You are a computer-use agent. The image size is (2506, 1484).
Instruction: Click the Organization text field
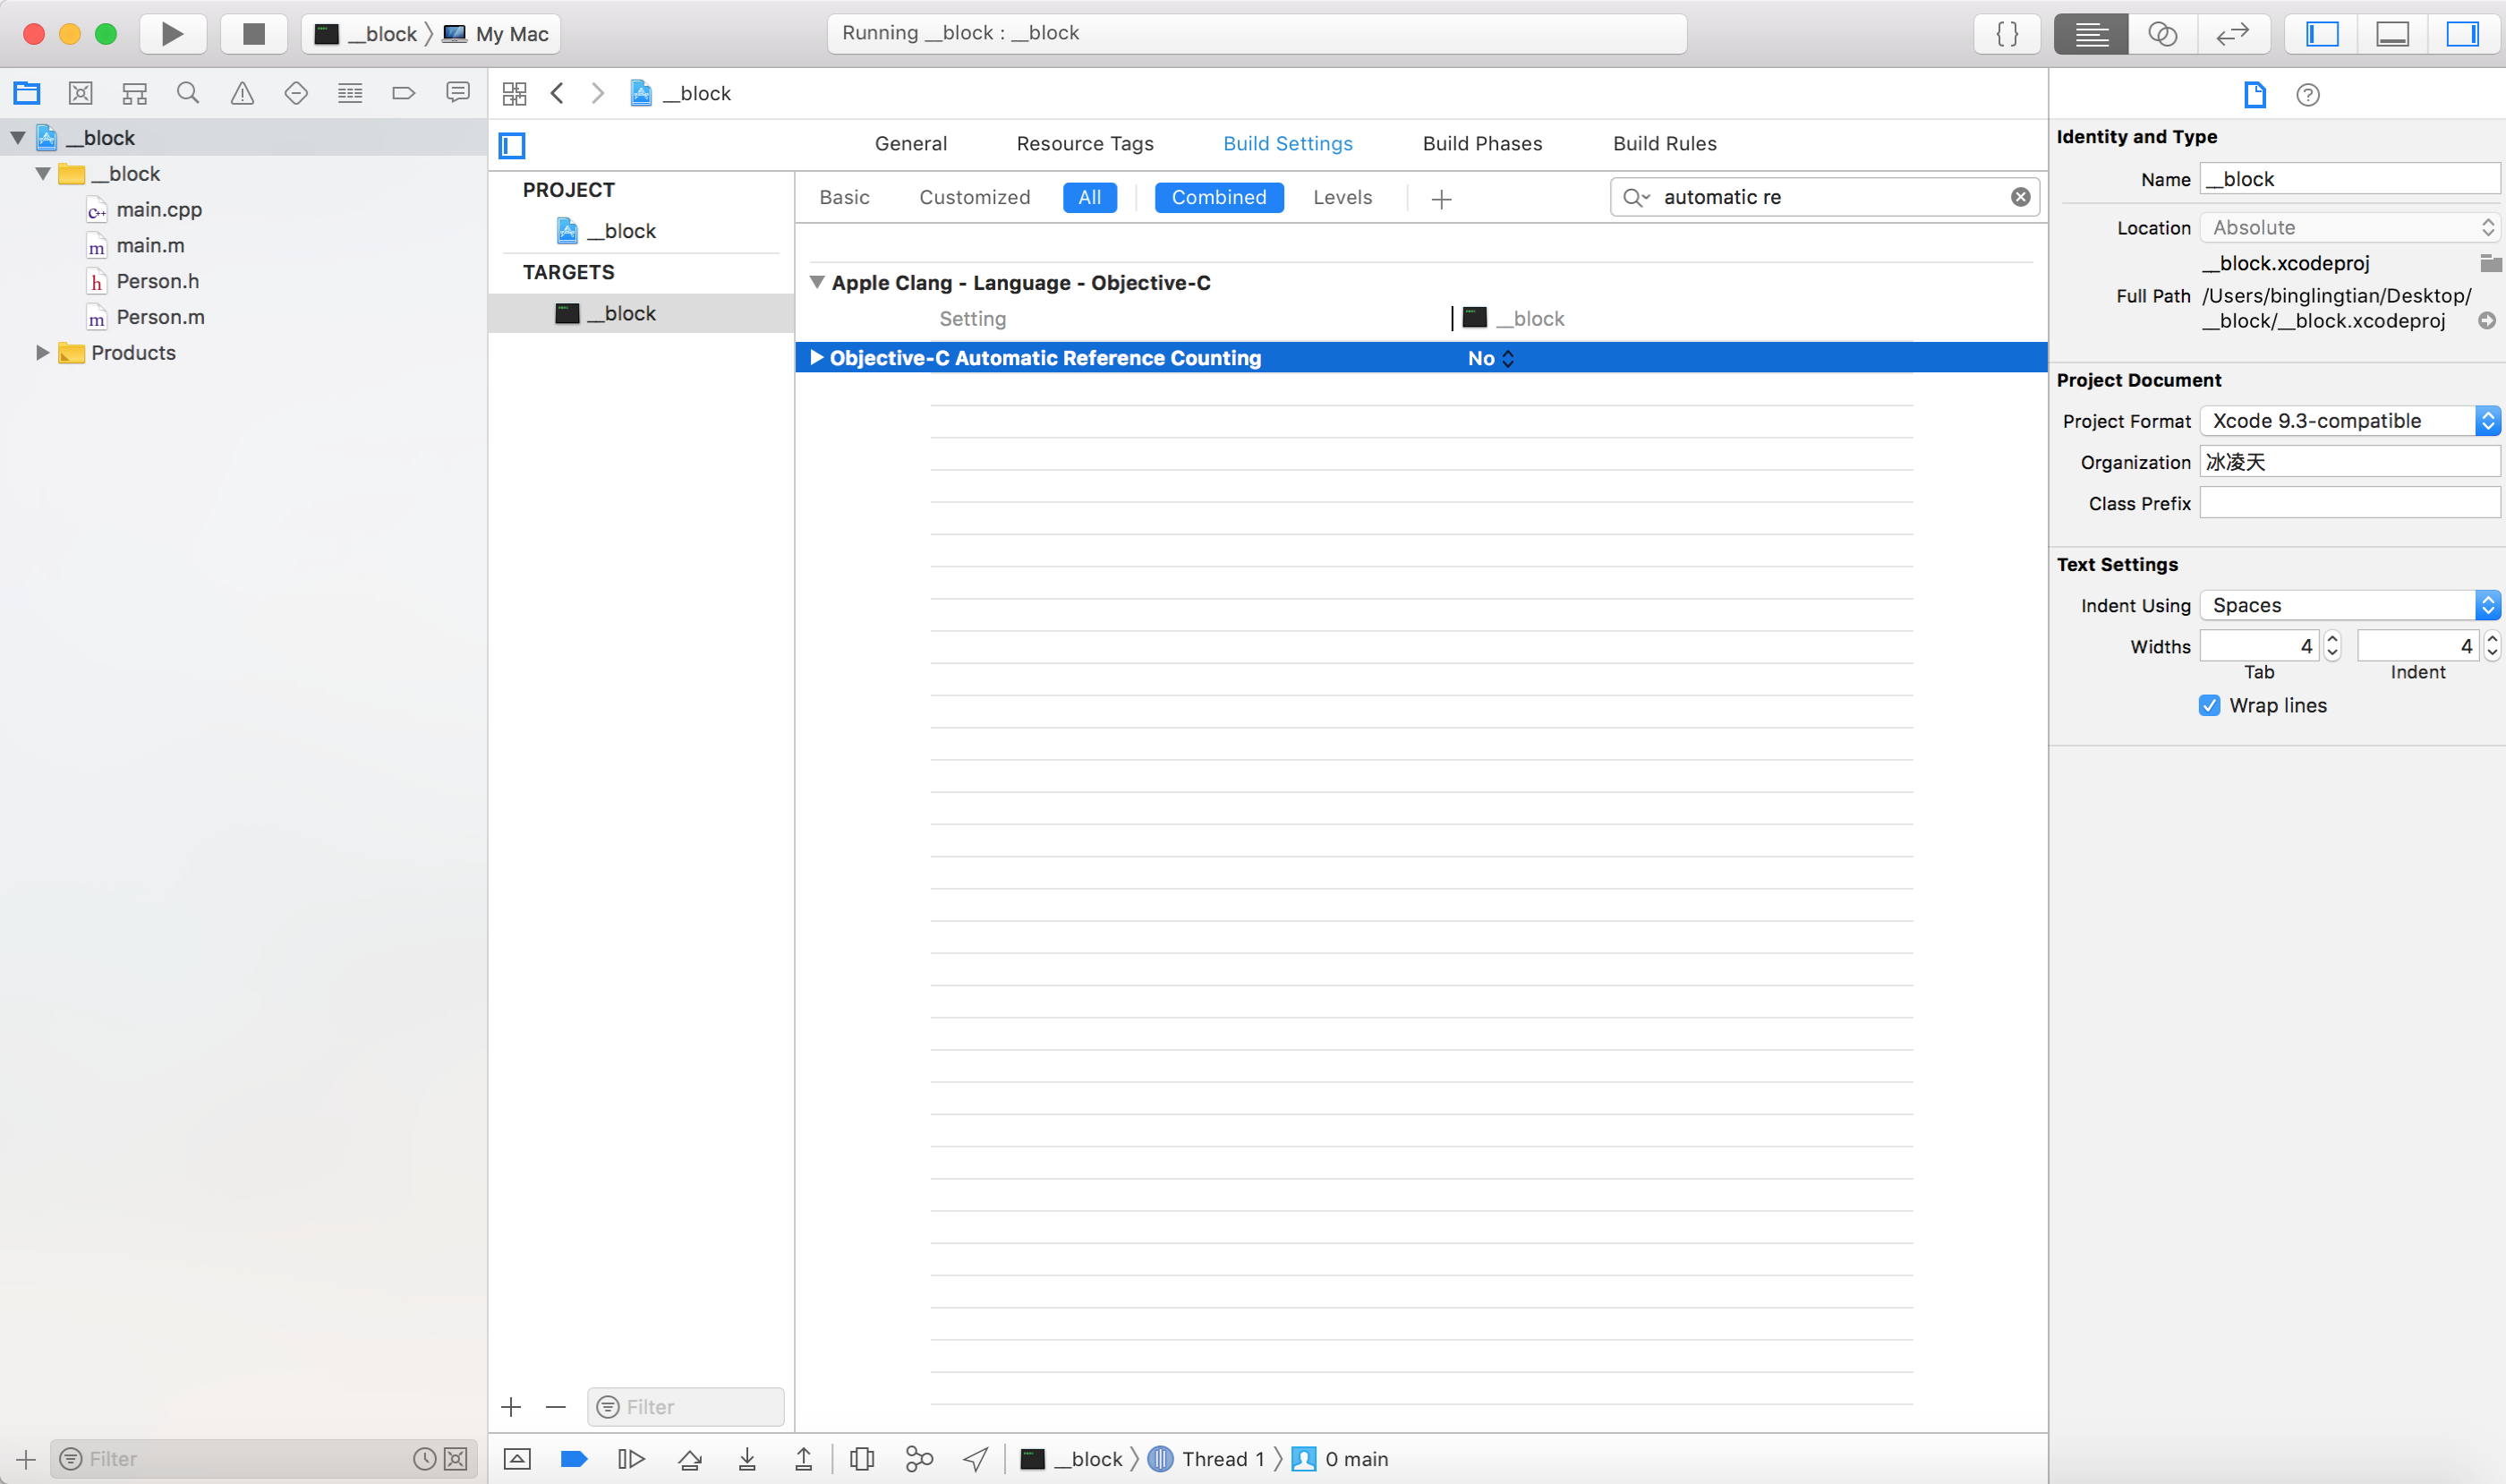click(2350, 462)
